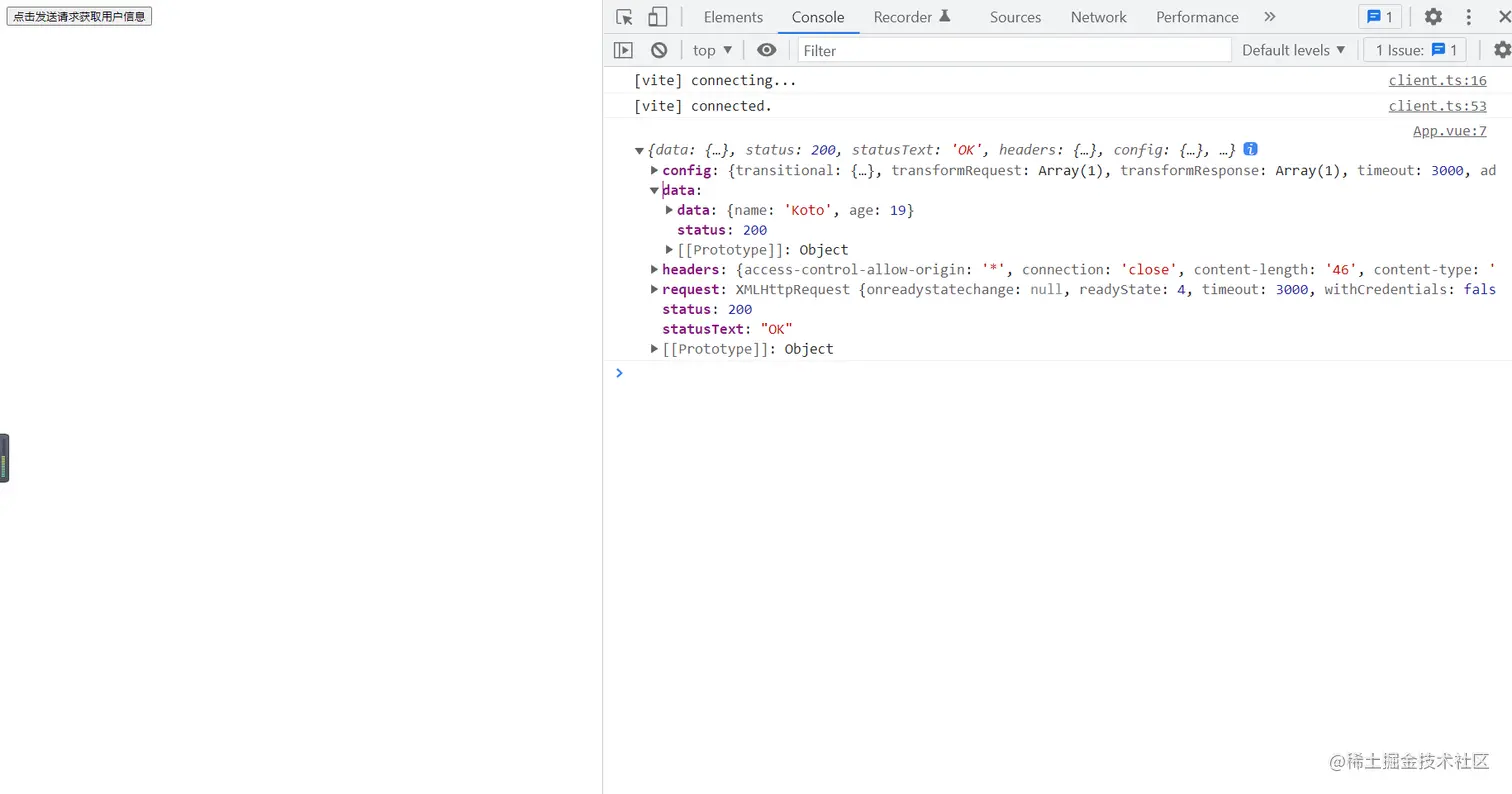The image size is (1512, 794).
Task: Open the three-dot DevTools customize menu
Action: coord(1469,17)
